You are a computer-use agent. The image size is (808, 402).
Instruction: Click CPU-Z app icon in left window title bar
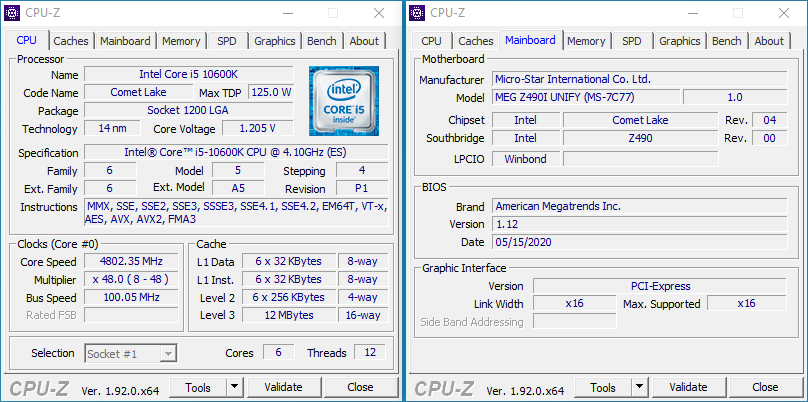14,12
